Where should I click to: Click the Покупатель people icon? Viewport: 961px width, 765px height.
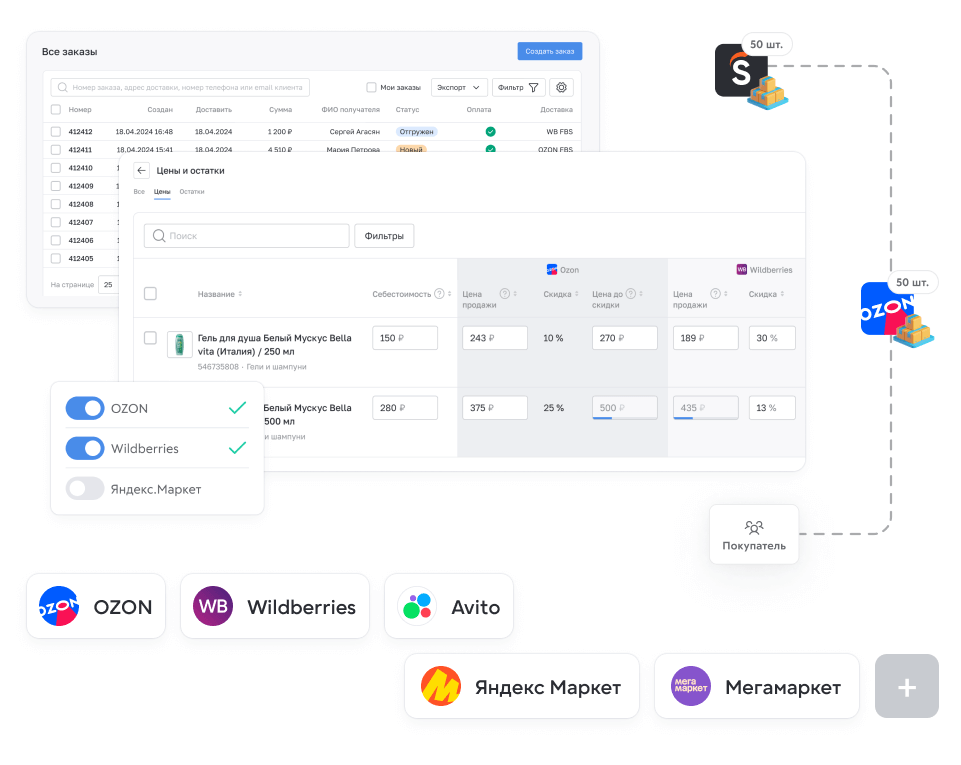753,527
